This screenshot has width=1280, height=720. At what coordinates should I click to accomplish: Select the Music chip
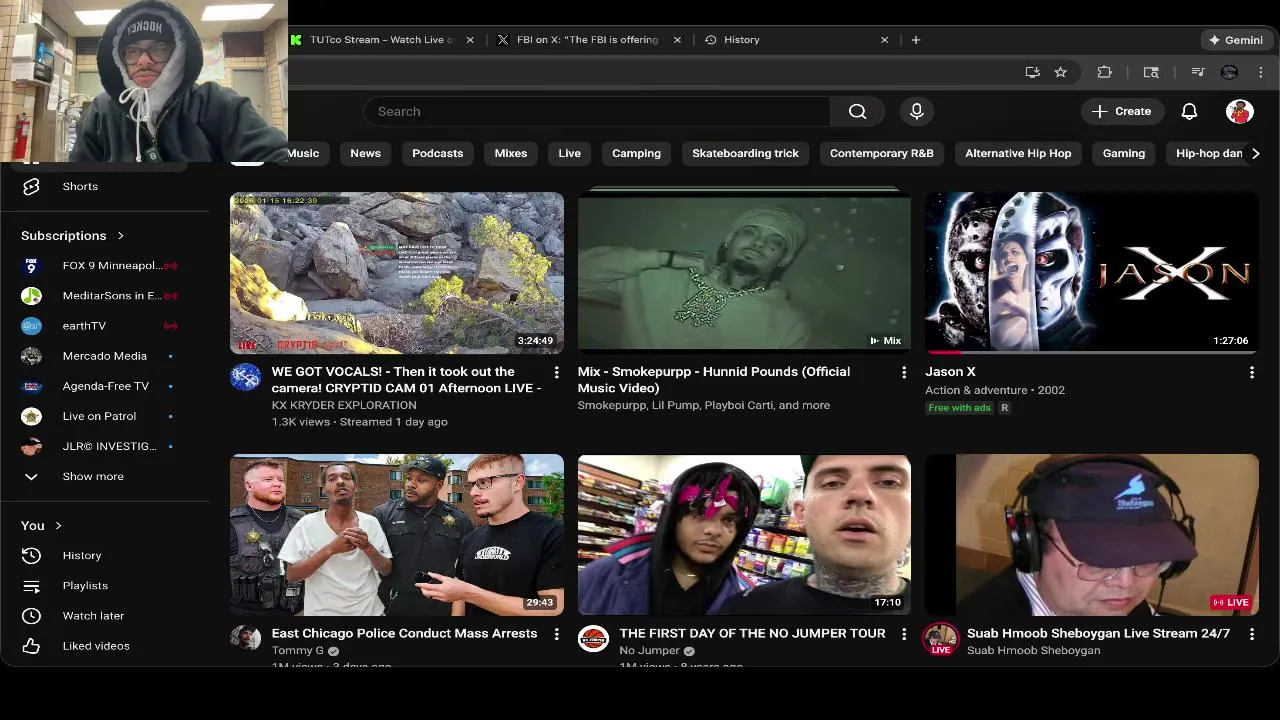click(303, 153)
